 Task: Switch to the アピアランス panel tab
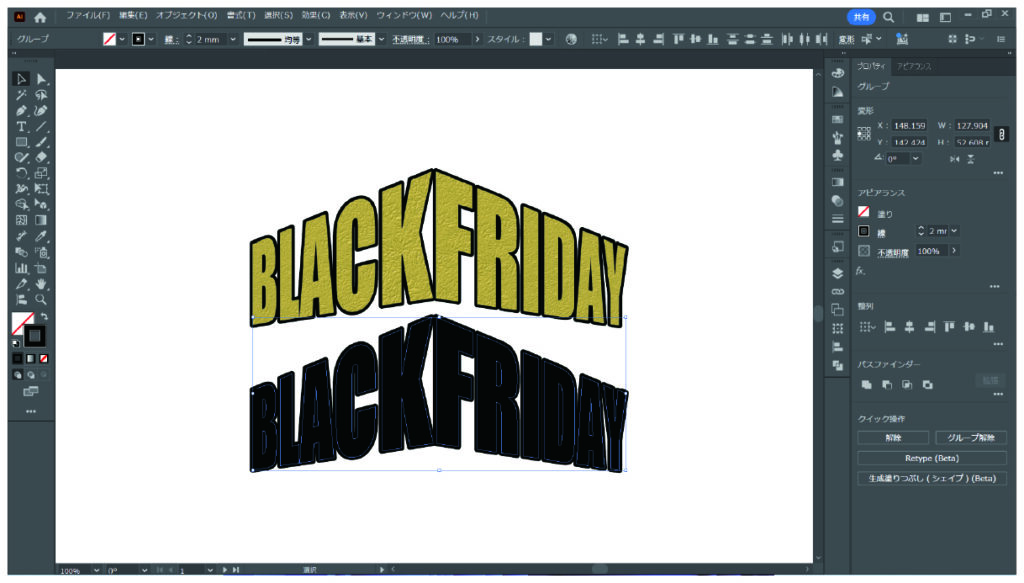[x=914, y=66]
